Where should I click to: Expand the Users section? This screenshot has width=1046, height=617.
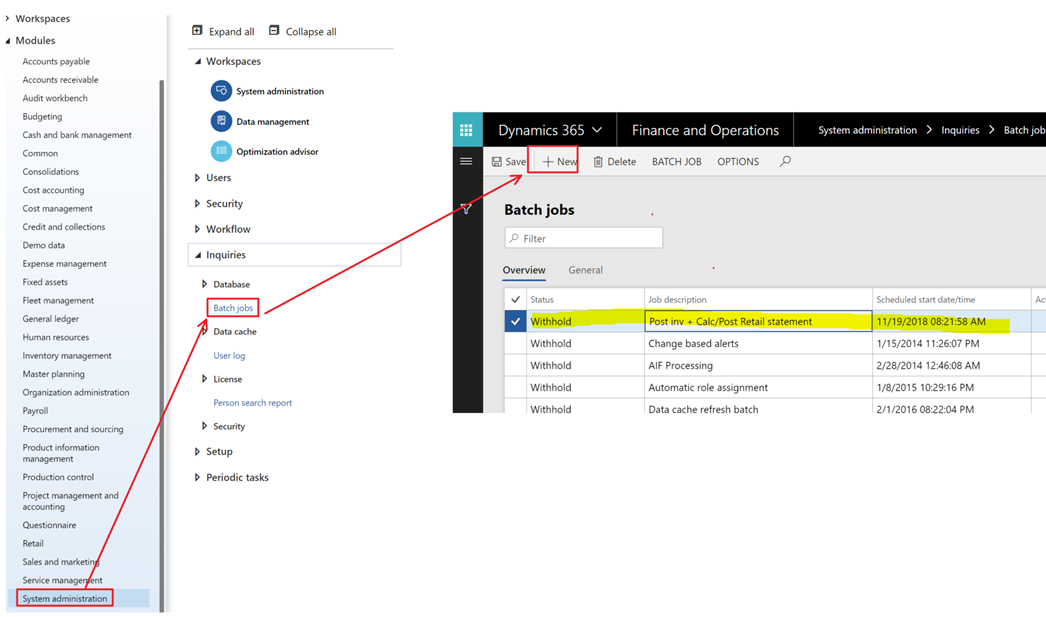197,178
